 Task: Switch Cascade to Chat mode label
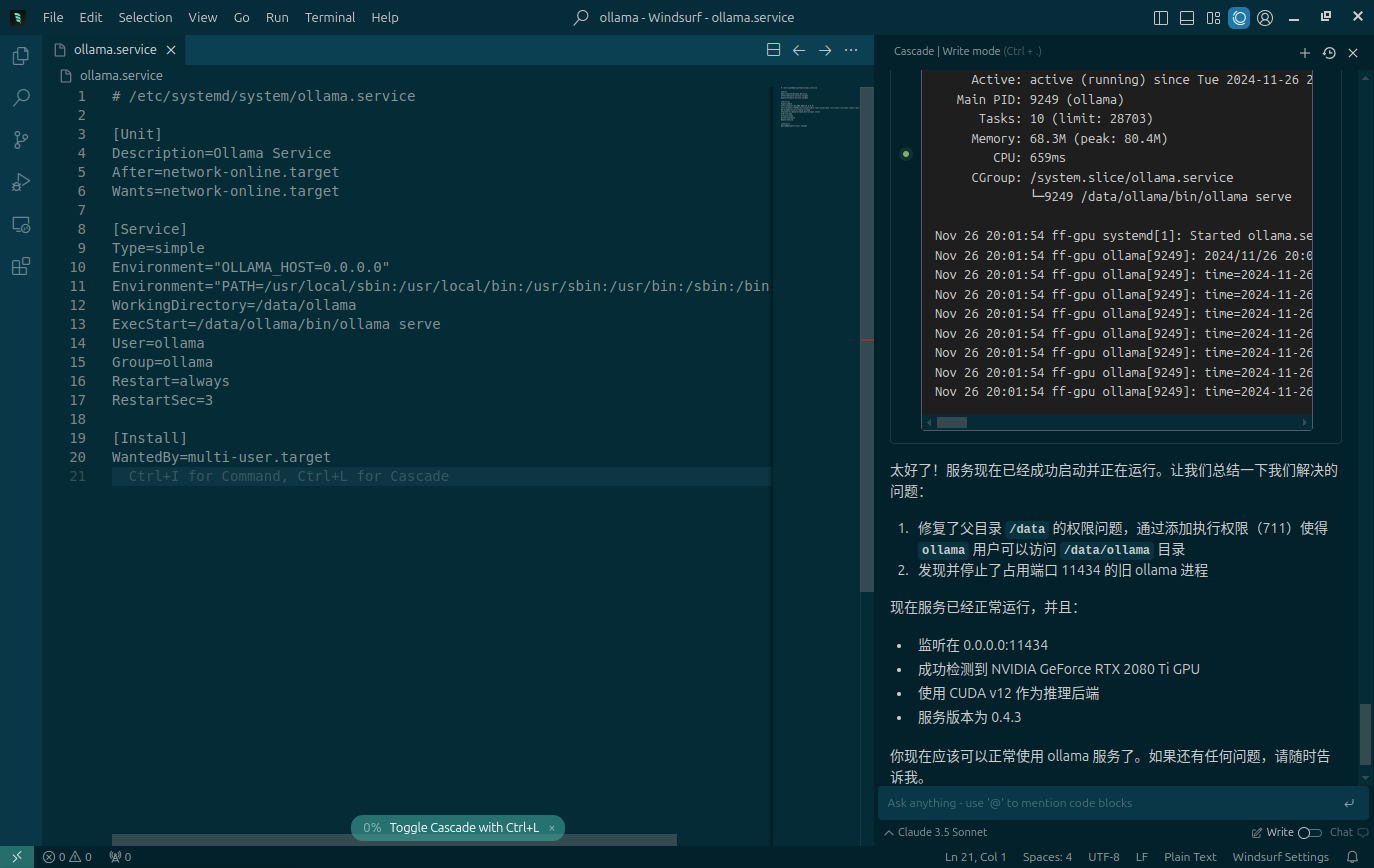click(1341, 832)
